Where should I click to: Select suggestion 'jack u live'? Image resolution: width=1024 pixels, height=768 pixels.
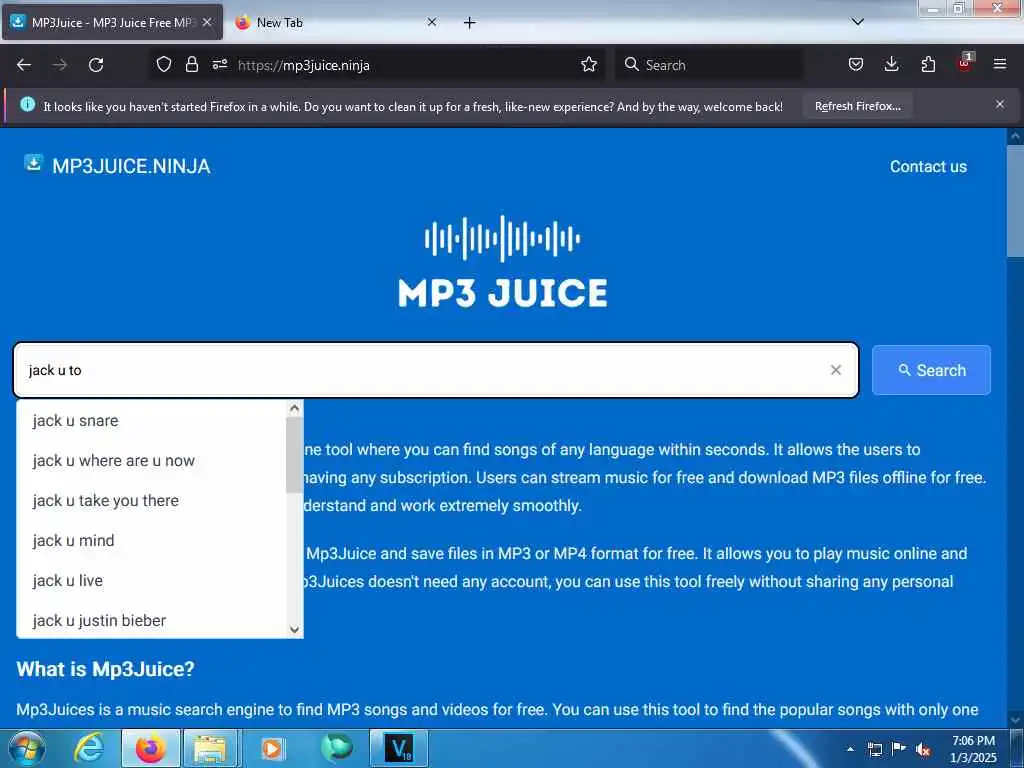tap(152, 581)
